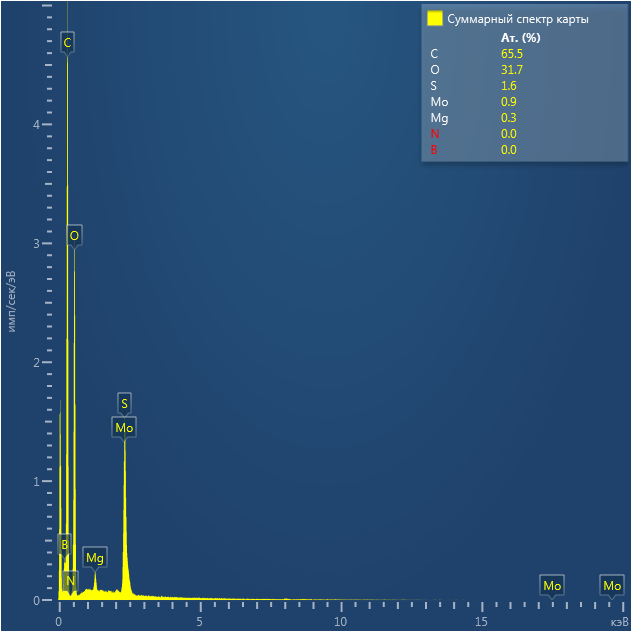
Task: Click the Mg peak label
Action: 95,557
